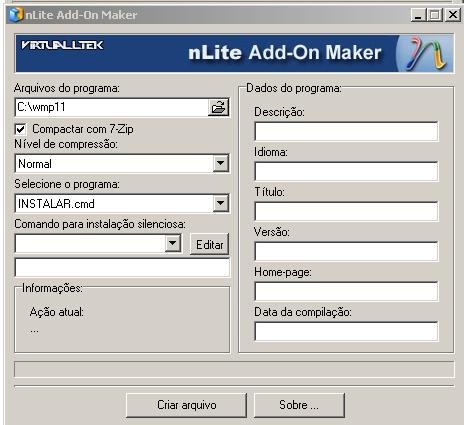The image size is (464, 425).
Task: Click the nLite app icon in title bar
Action: [x=16, y=15]
